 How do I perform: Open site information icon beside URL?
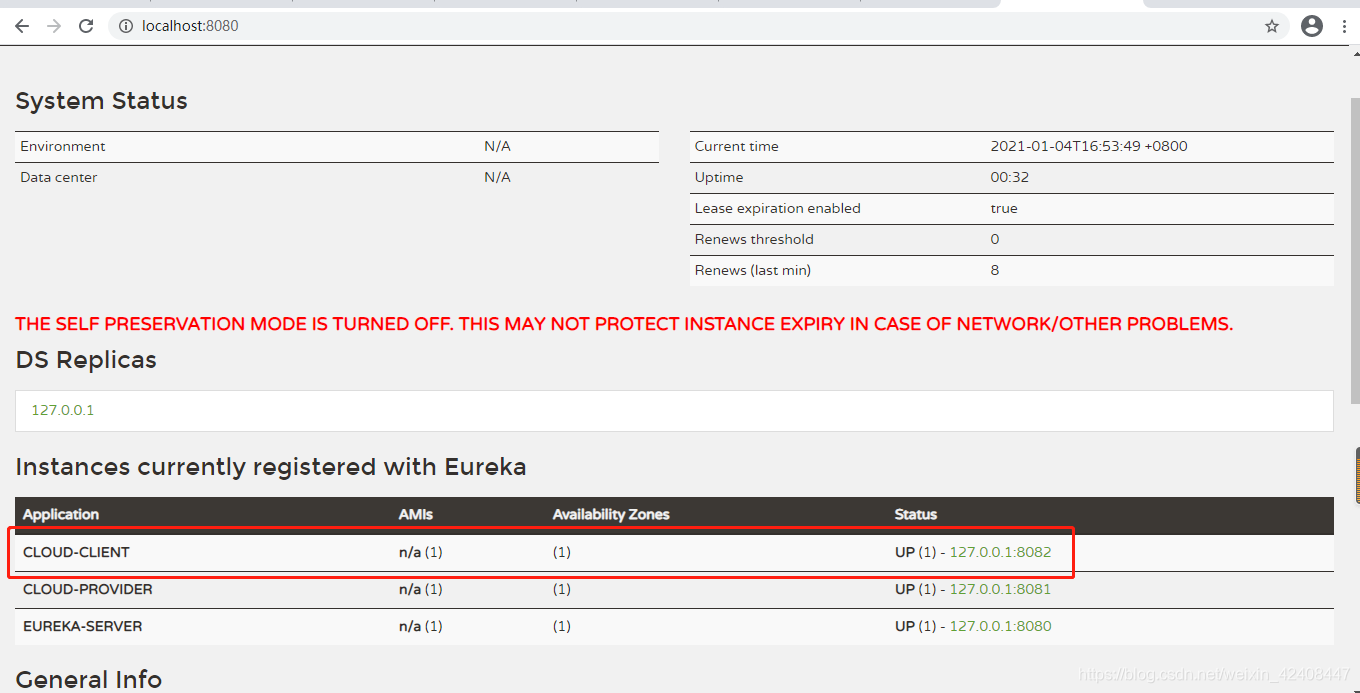(x=126, y=26)
